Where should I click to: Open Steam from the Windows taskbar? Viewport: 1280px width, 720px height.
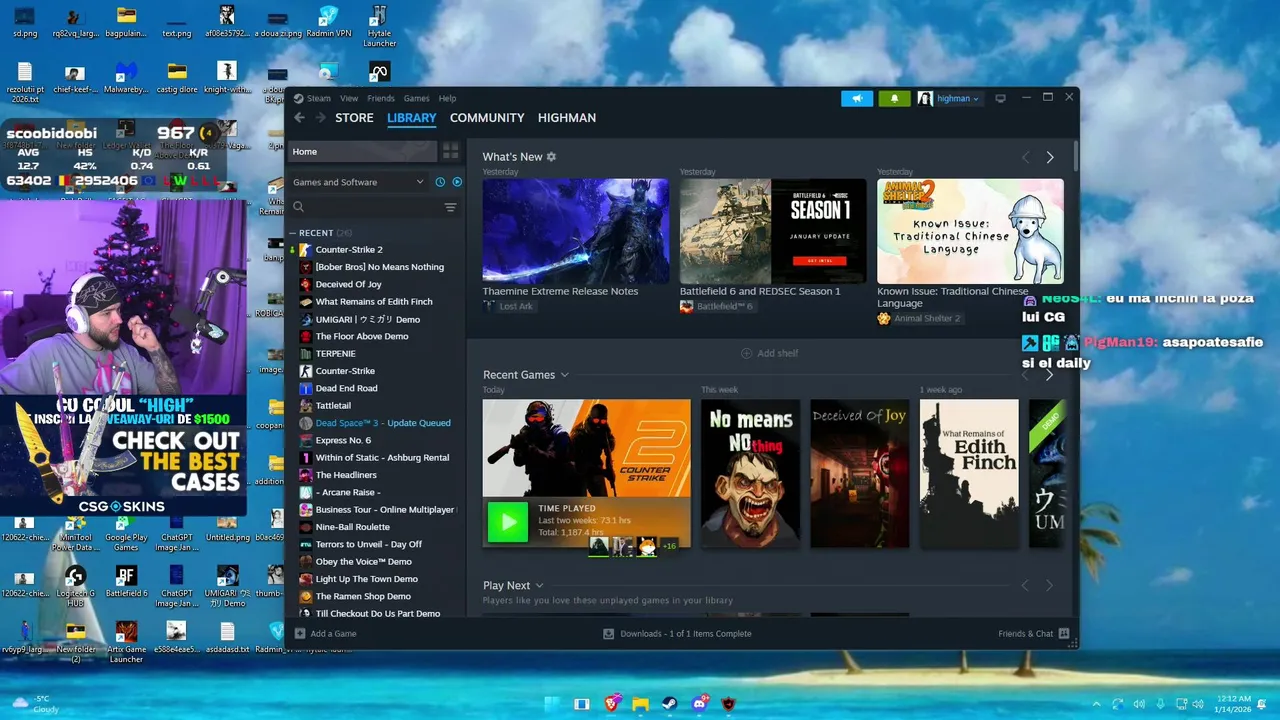point(670,704)
